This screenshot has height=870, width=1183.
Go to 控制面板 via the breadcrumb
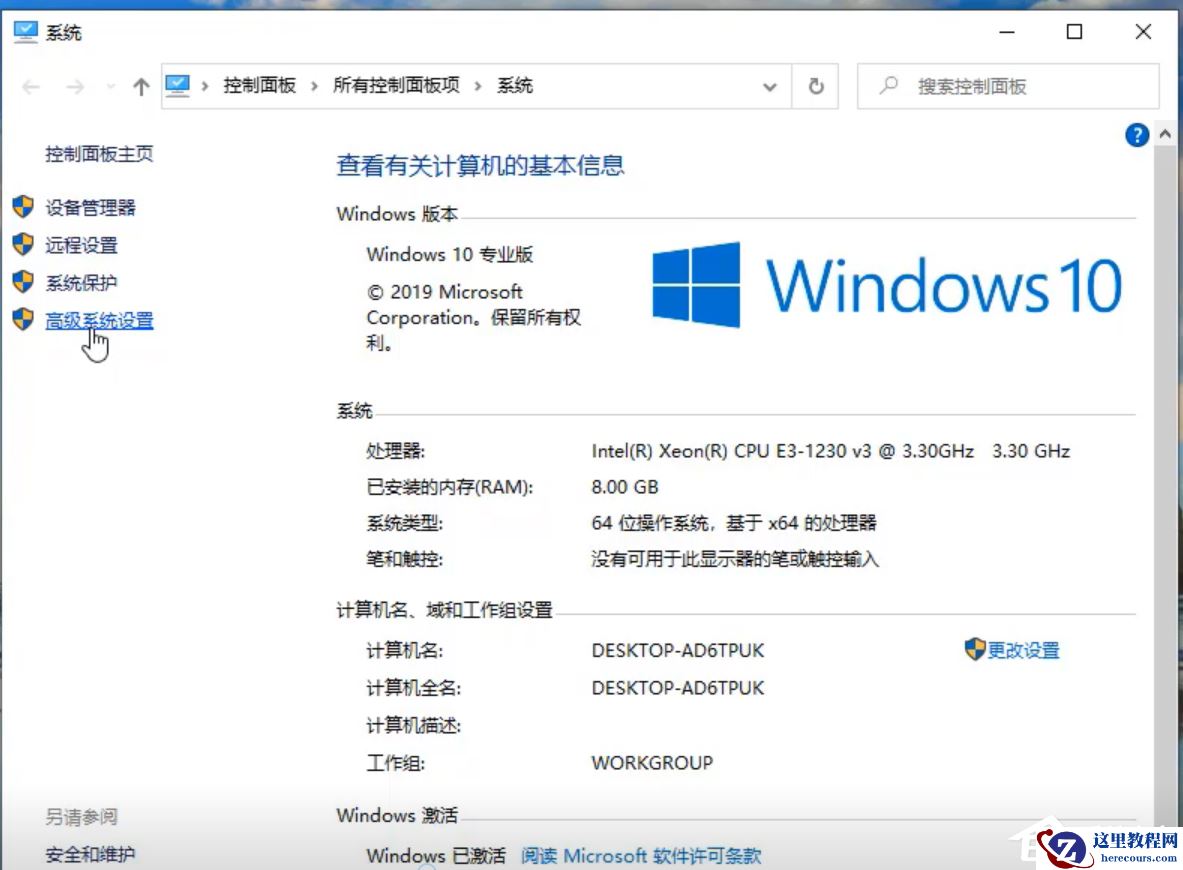coord(260,86)
